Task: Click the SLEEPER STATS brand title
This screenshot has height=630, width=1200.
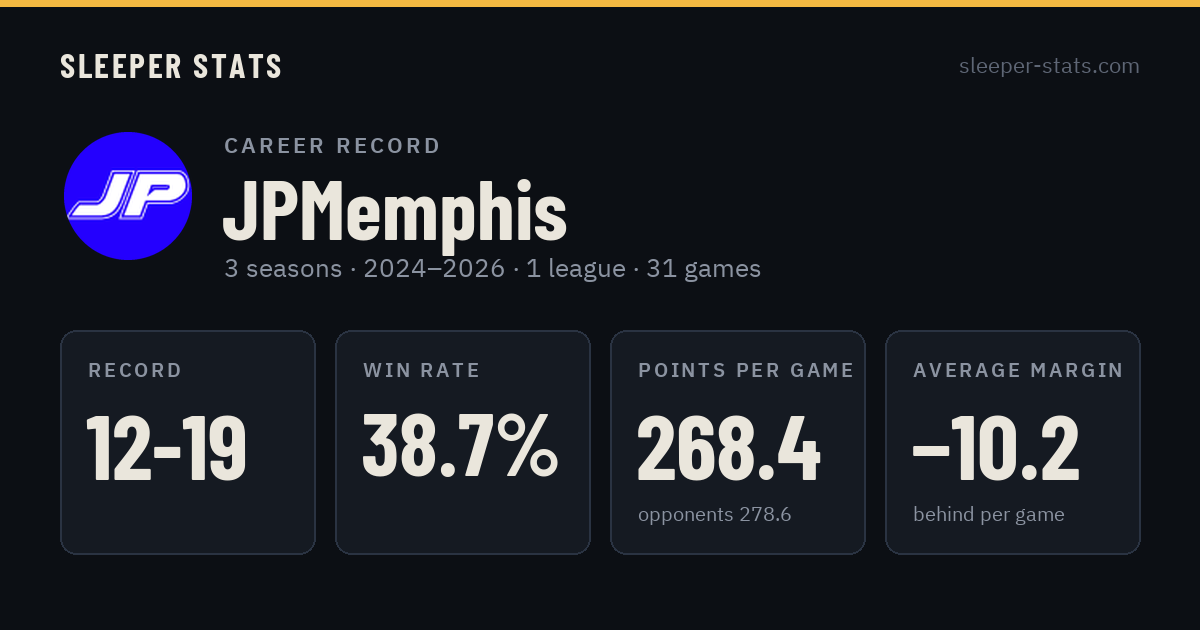Action: pos(171,66)
